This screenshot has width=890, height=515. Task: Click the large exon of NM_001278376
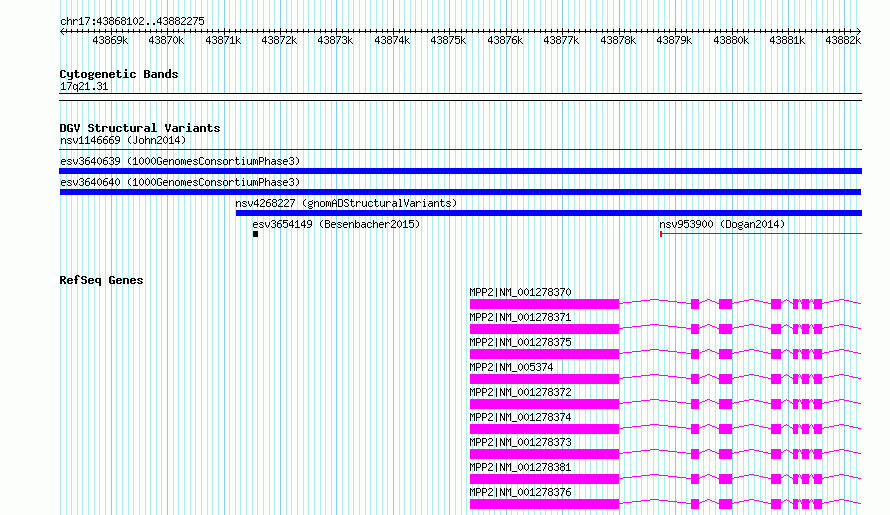[544, 504]
